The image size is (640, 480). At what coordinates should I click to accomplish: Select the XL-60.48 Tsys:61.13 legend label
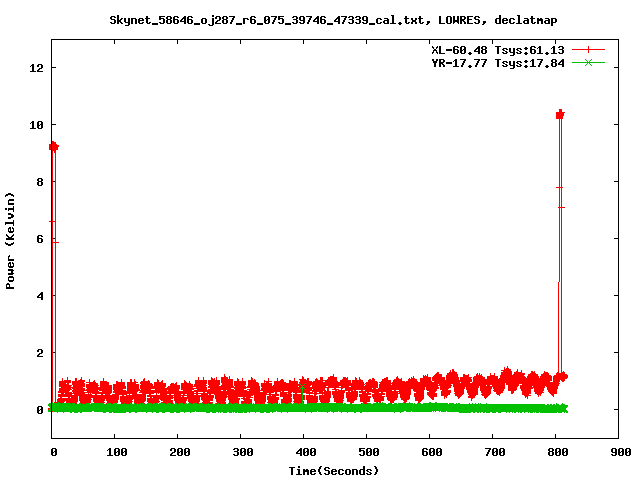(x=498, y=50)
